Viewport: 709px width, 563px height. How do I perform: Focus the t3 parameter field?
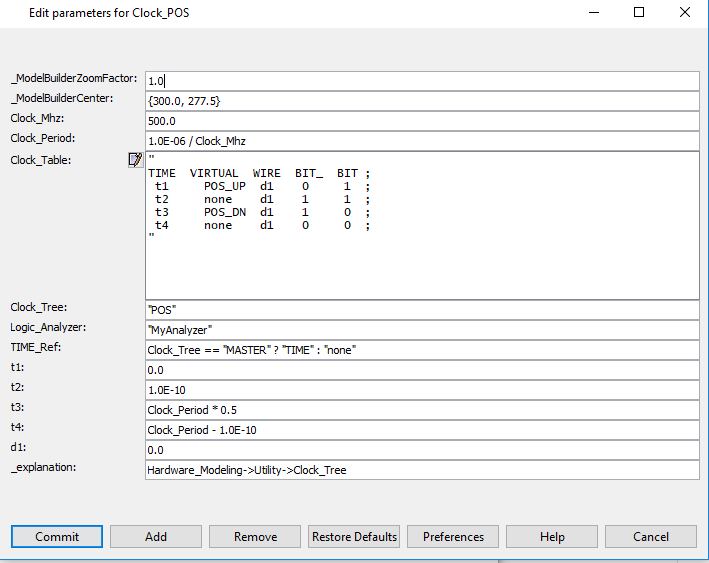421,410
